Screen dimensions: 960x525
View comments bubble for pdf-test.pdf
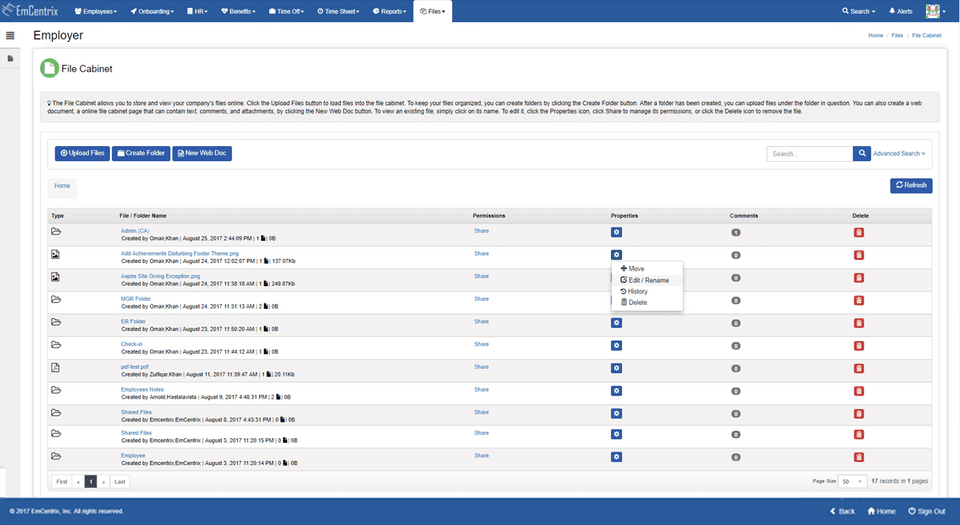[x=736, y=368]
